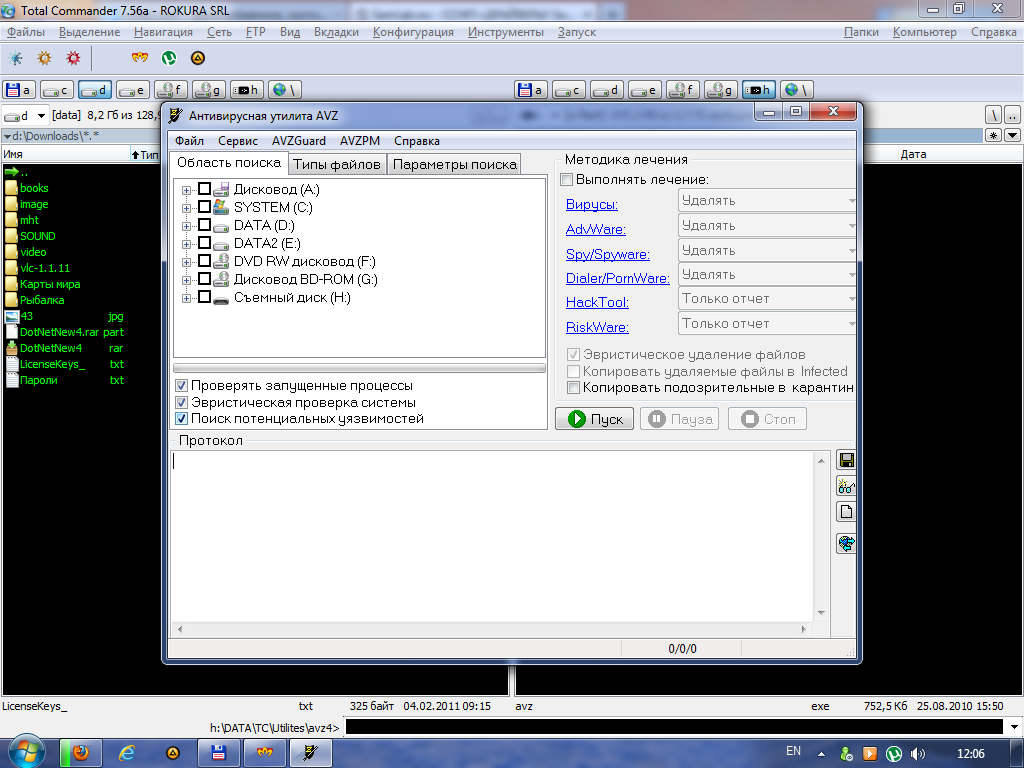Expand the DATA (D:) tree node
1024x768 pixels.
click(x=187, y=227)
